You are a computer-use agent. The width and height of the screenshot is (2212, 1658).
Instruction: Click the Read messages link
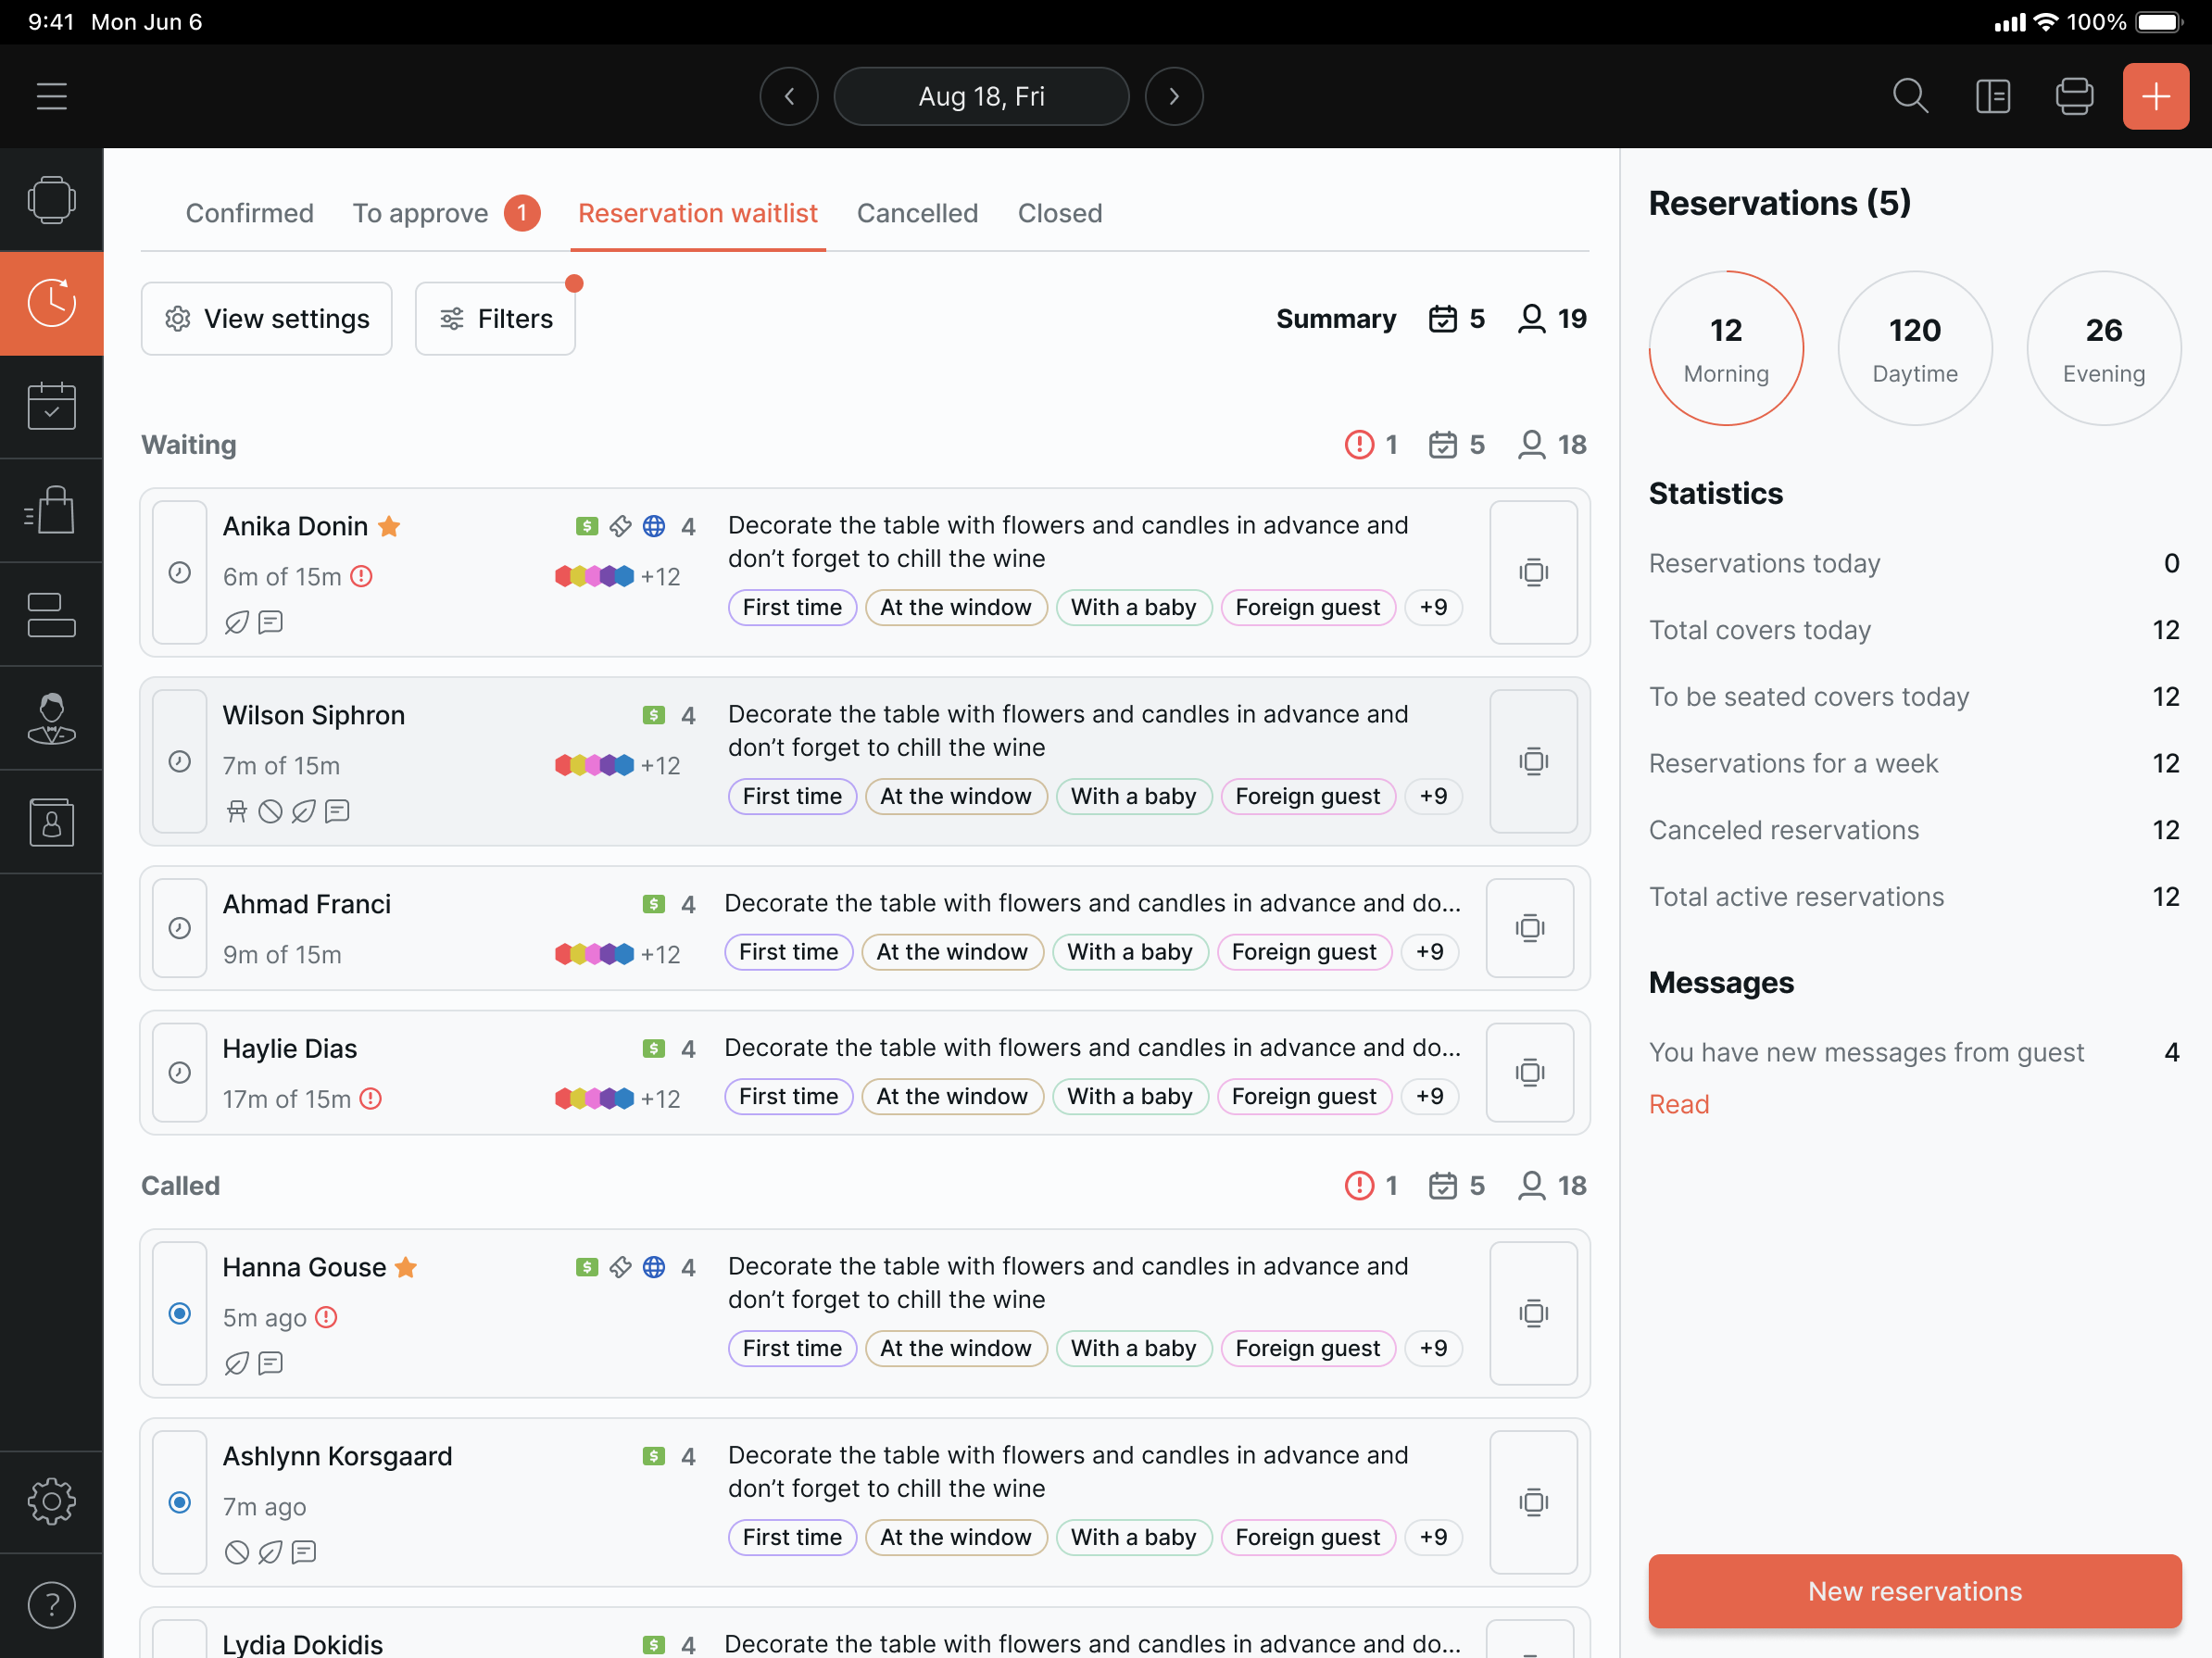[1678, 1104]
